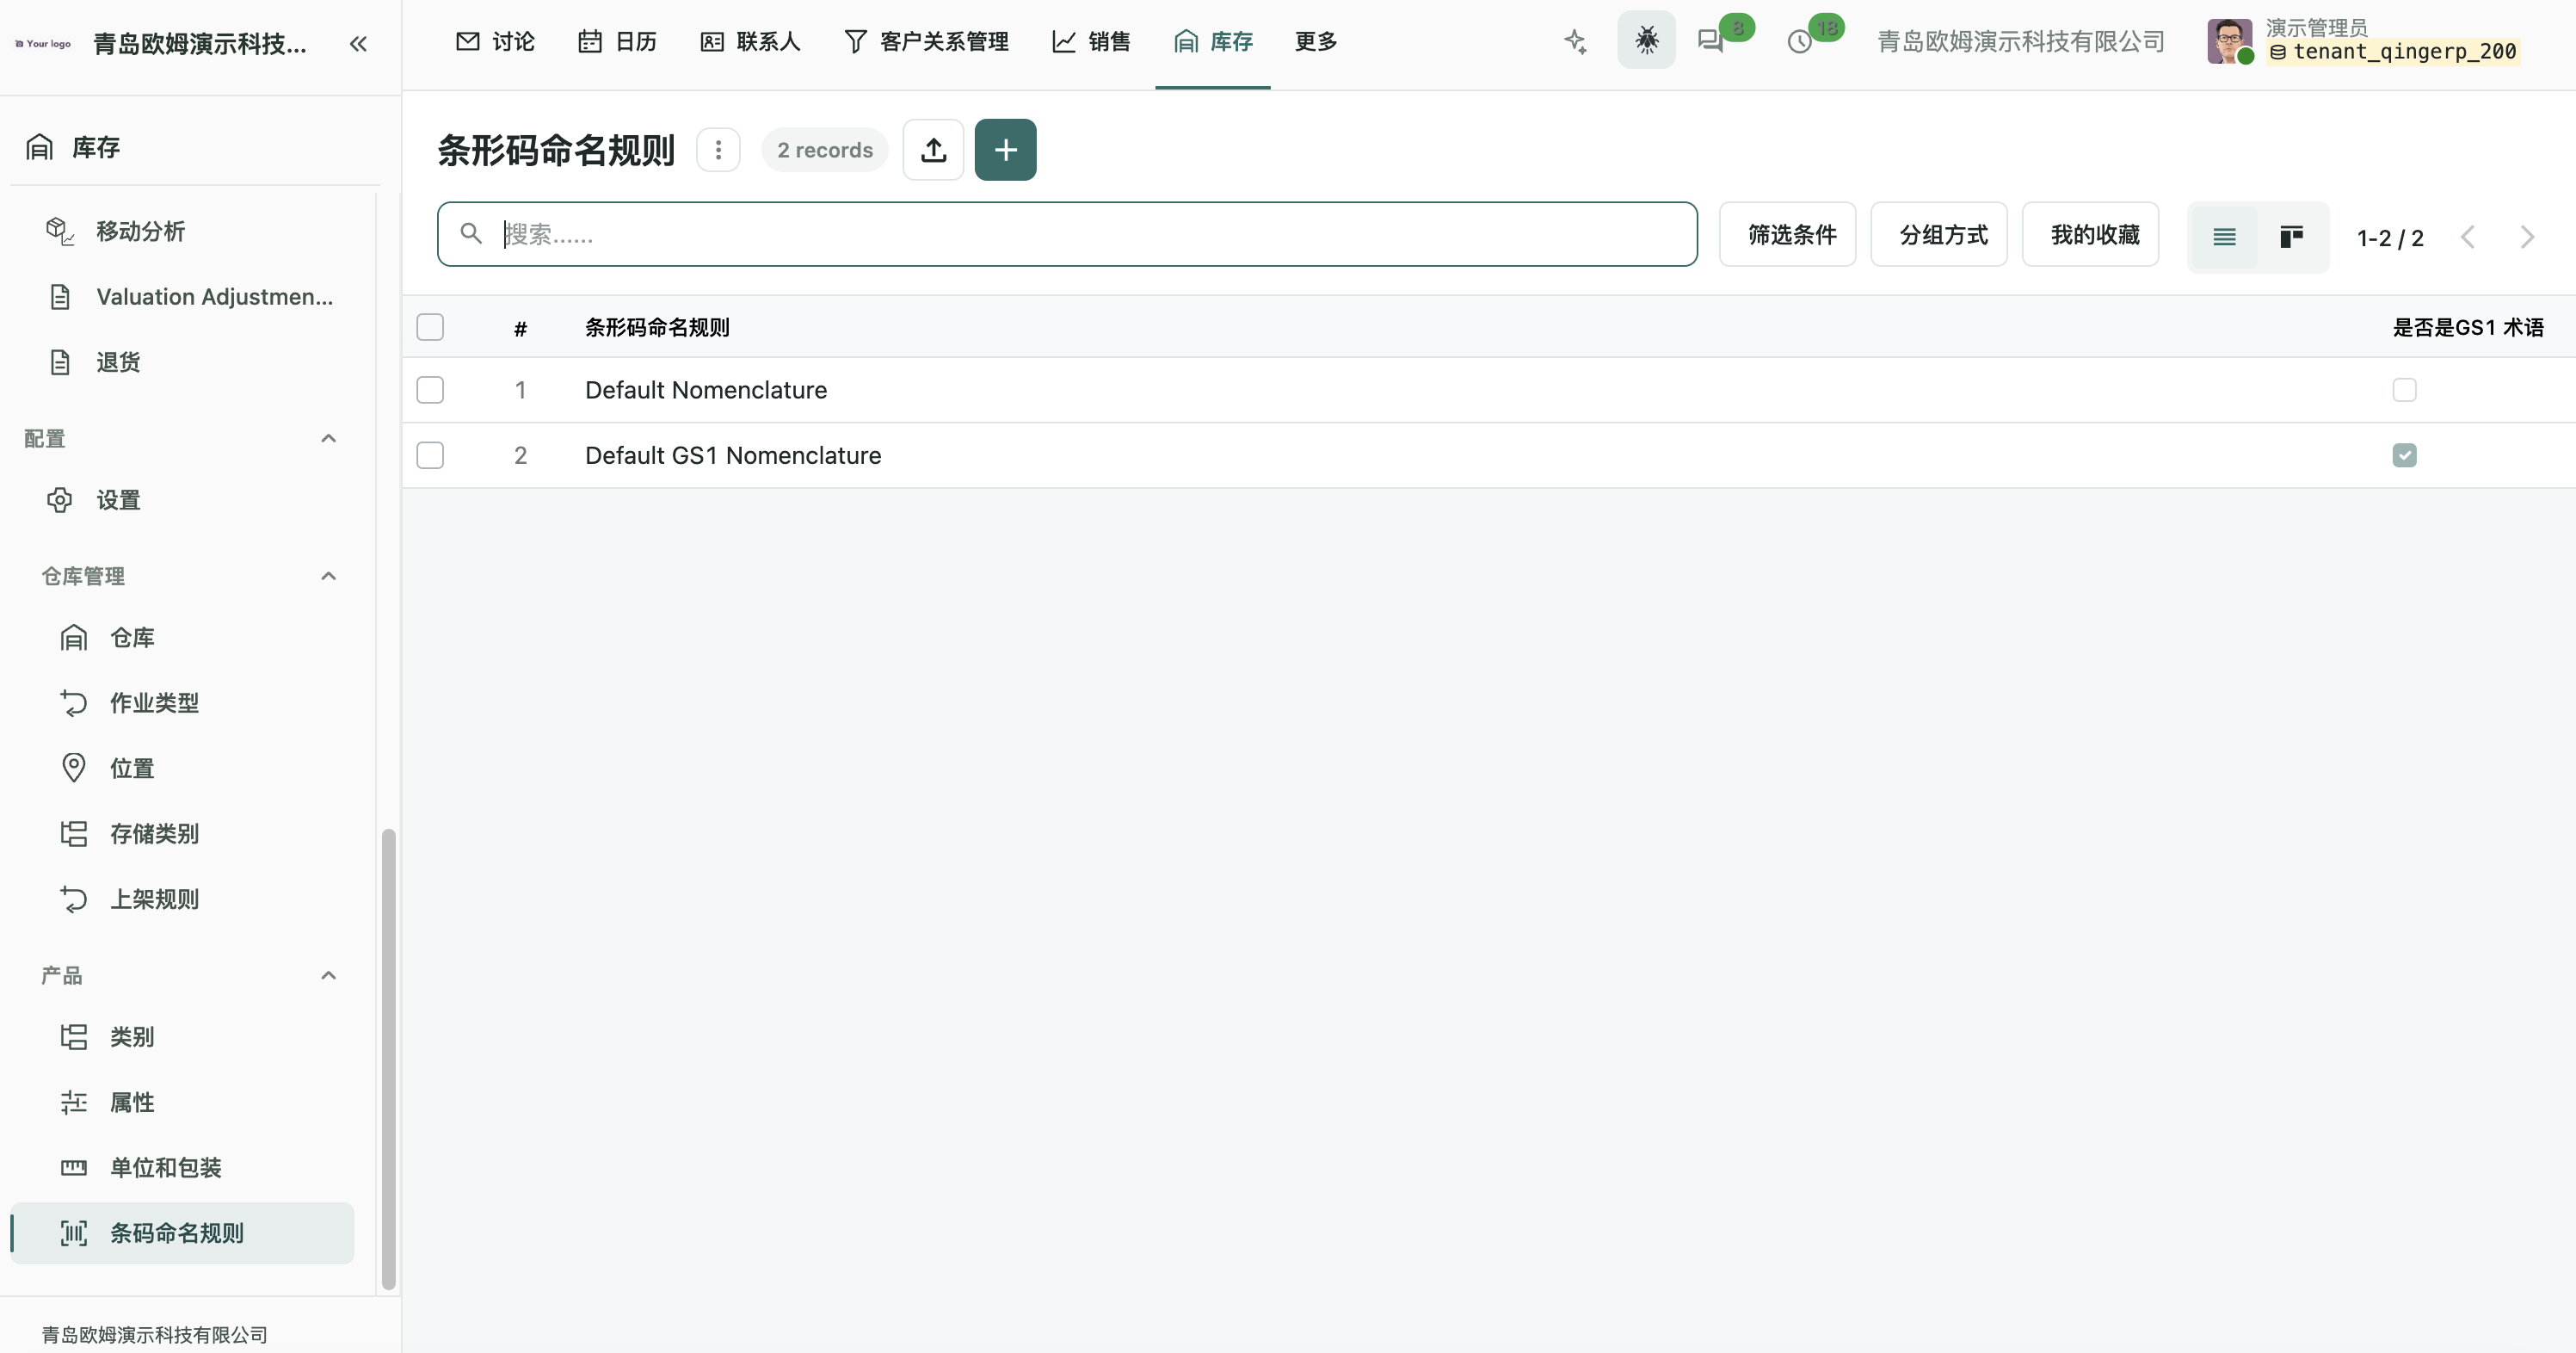The width and height of the screenshot is (2576, 1353).
Task: Toggle the select-all header checkbox
Action: coord(430,327)
